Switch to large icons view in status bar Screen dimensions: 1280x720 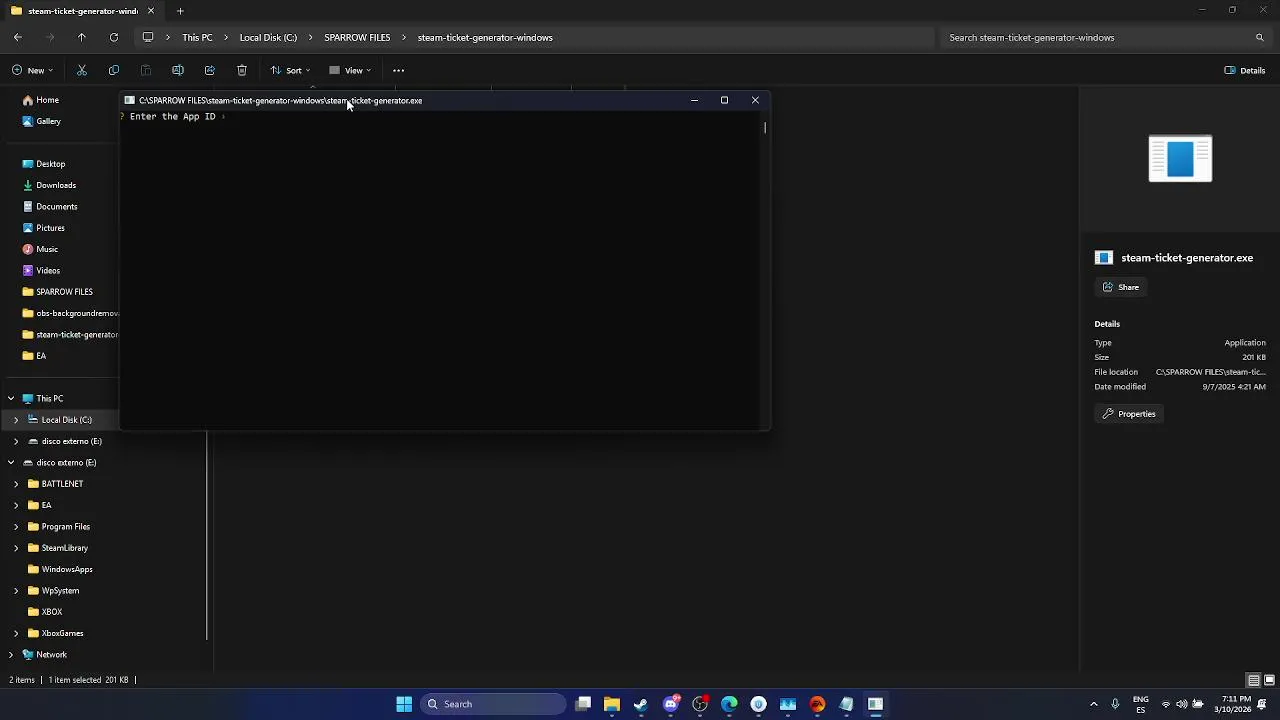(1269, 680)
